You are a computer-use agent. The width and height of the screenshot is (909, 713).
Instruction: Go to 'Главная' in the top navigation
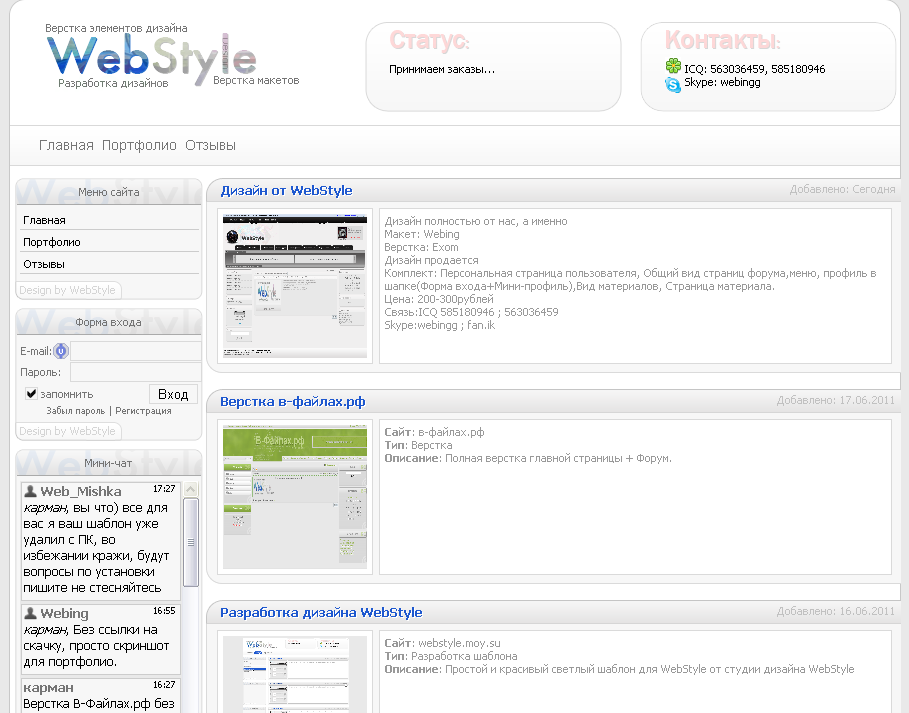(x=66, y=145)
